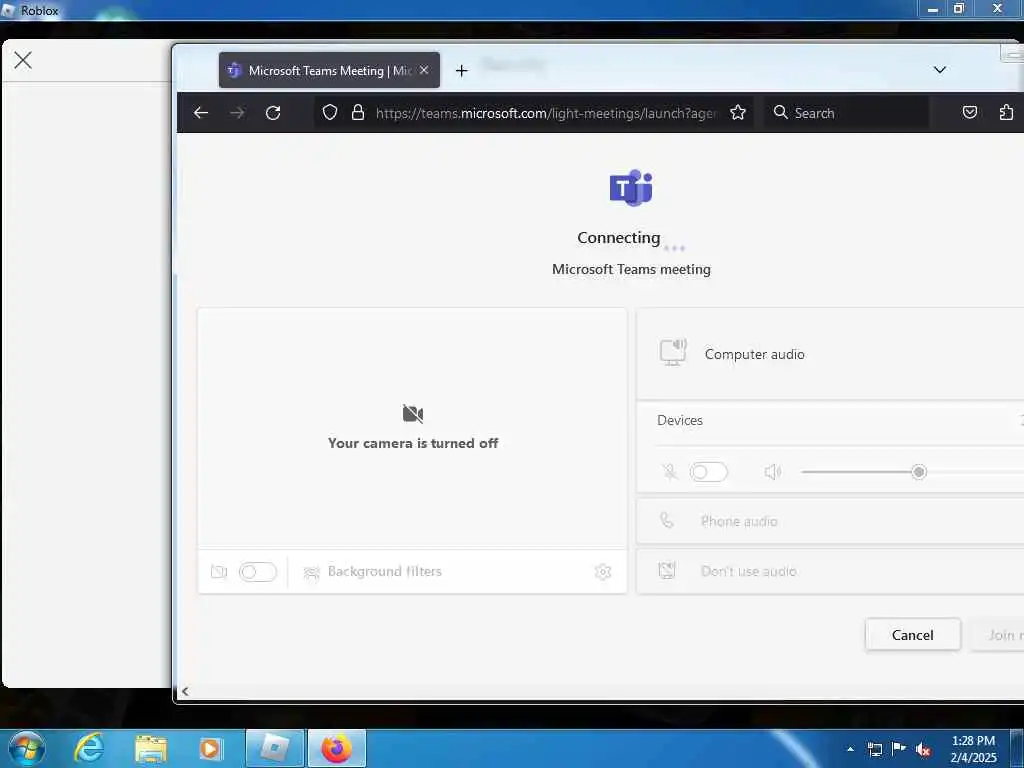This screenshot has width=1024, height=768.
Task: Click the camera icon beside the toggle
Action: [x=219, y=572]
